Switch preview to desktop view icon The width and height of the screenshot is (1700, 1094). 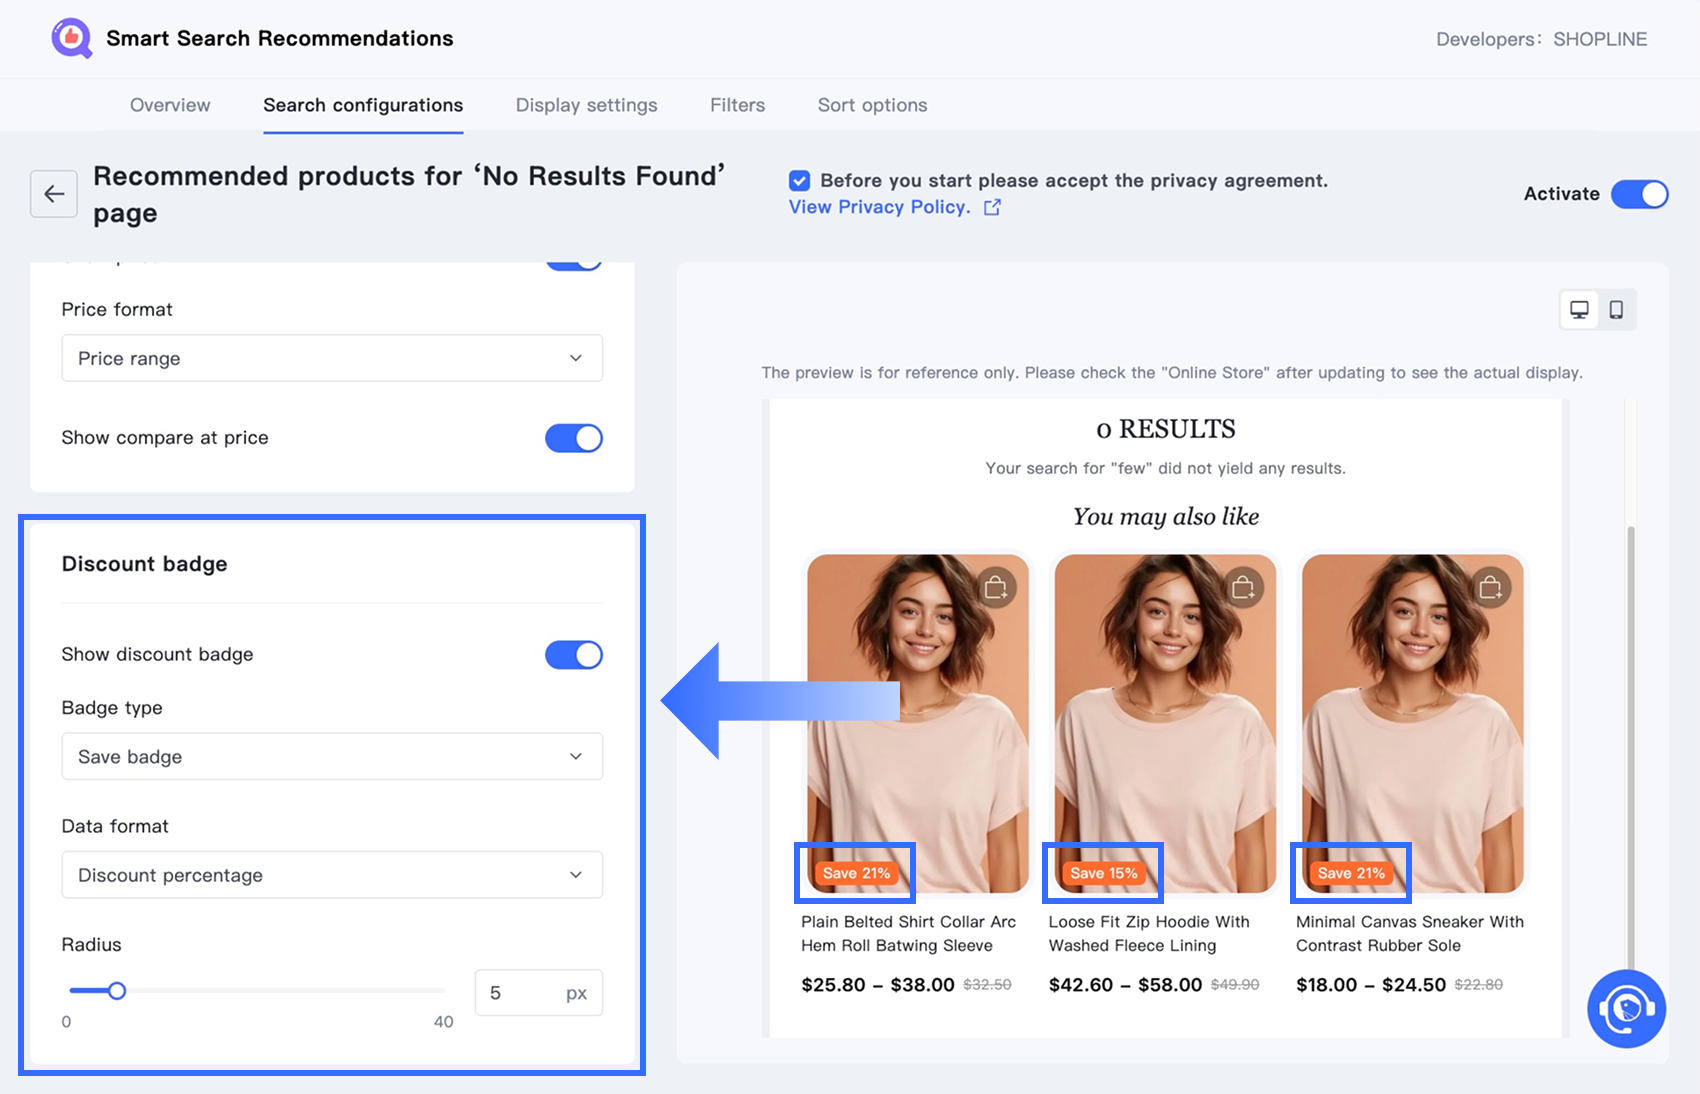[x=1579, y=310]
